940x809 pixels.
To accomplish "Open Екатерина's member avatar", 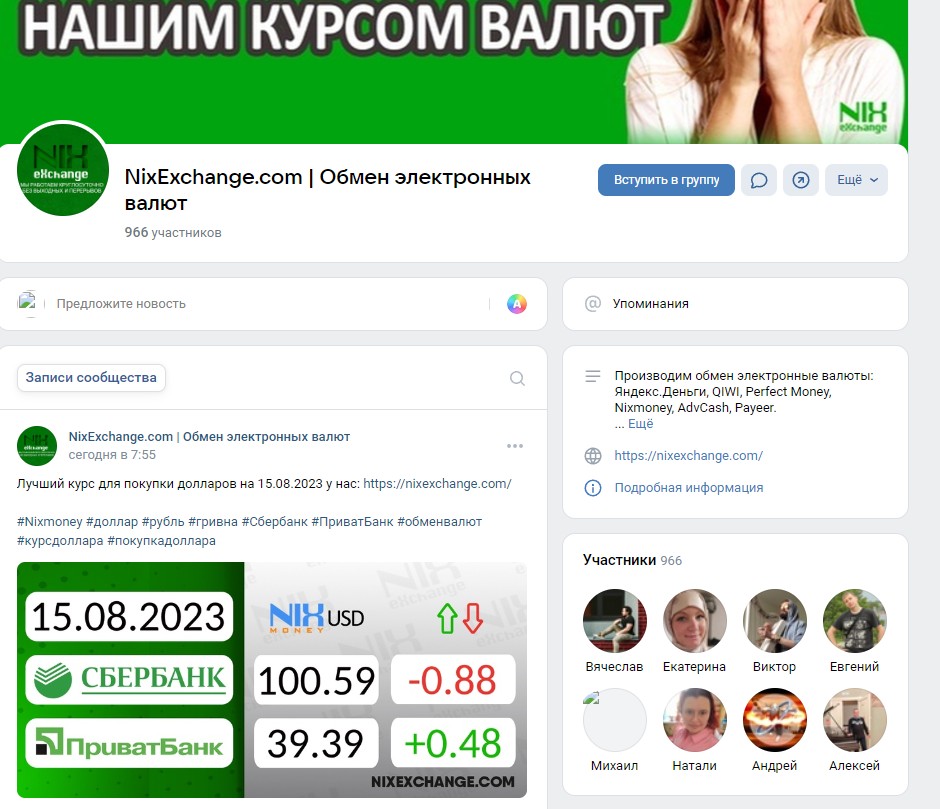I will tap(694, 621).
